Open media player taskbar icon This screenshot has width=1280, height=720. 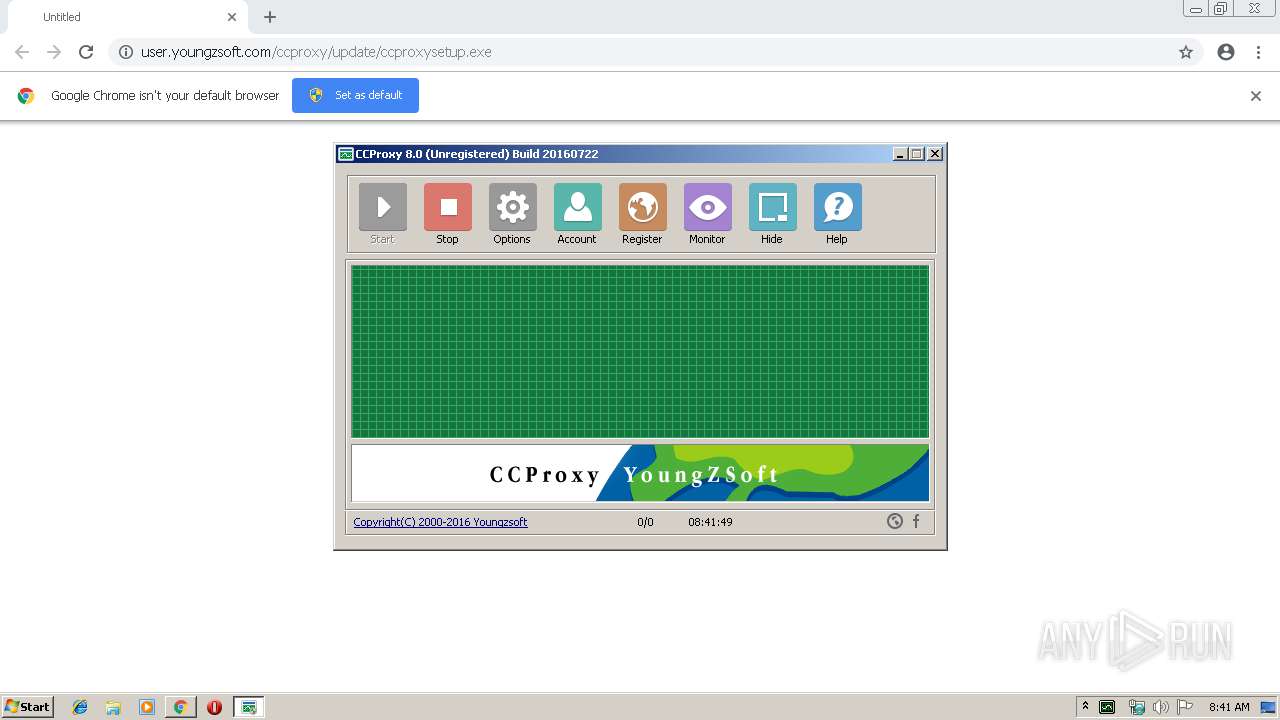pos(147,707)
